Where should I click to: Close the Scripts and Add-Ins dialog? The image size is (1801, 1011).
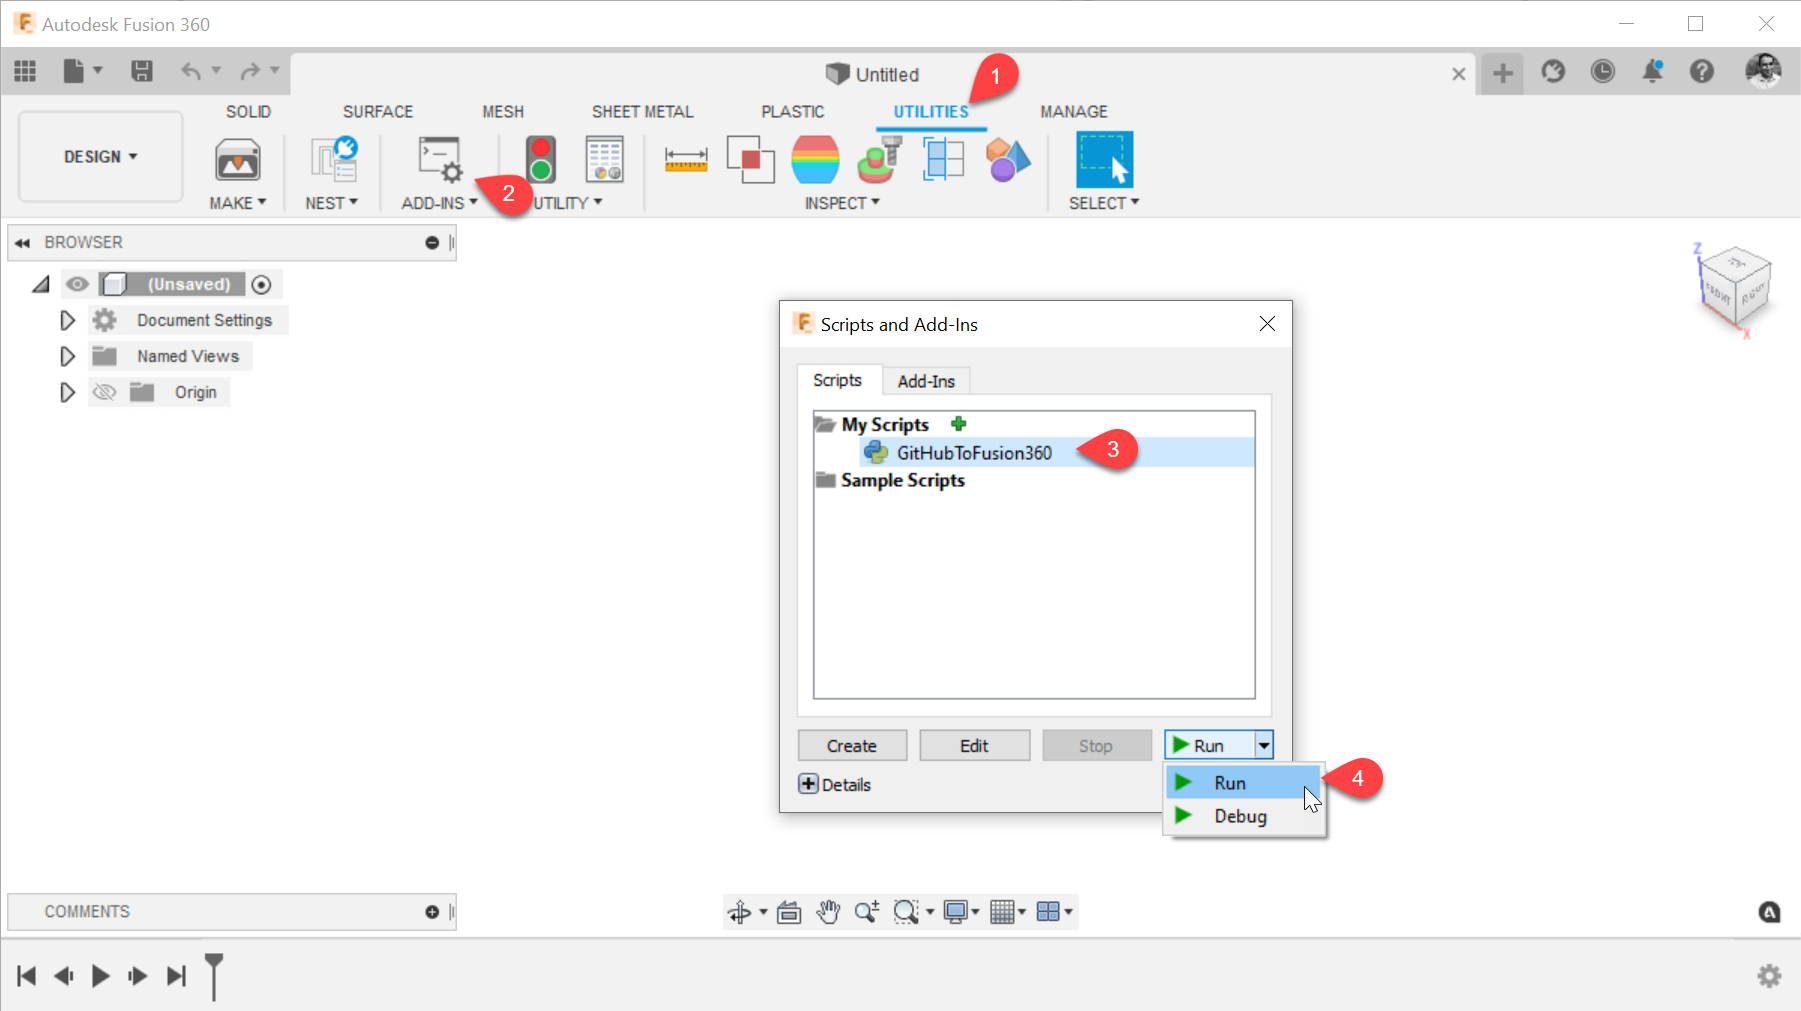(x=1267, y=324)
